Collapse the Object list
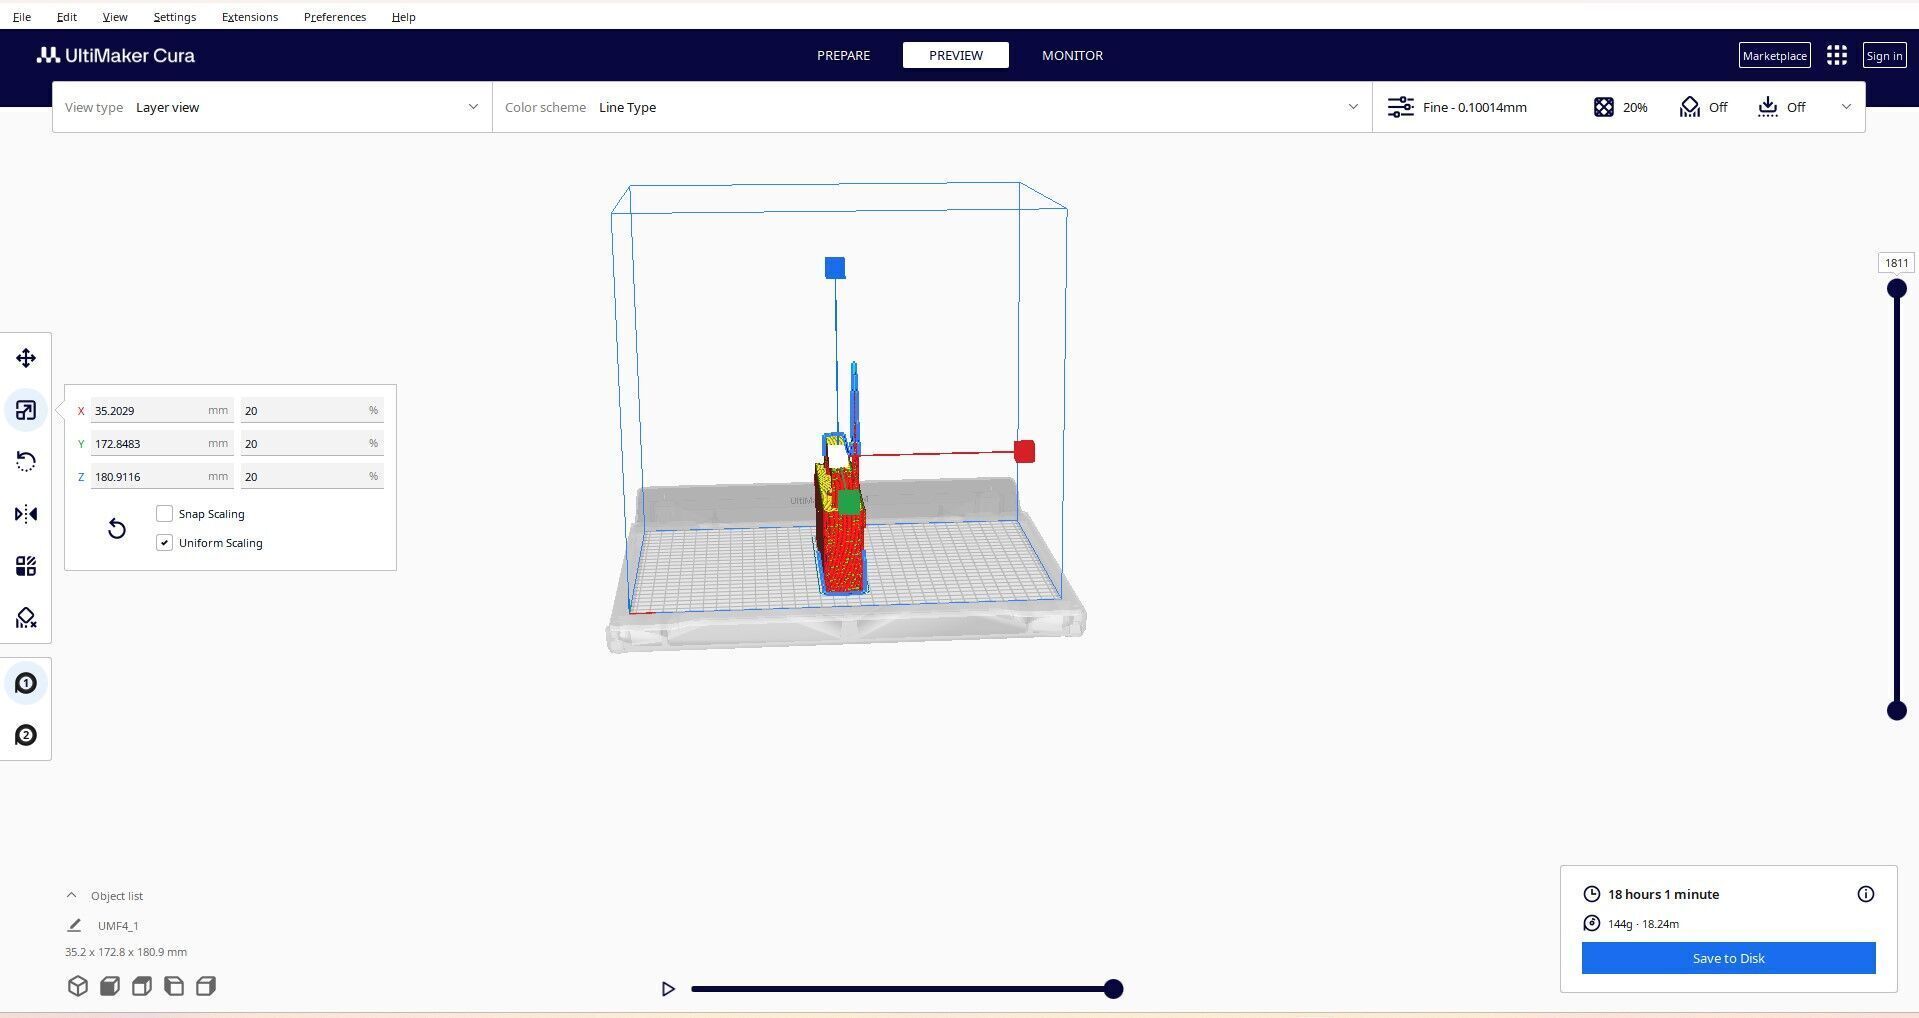 coord(71,896)
